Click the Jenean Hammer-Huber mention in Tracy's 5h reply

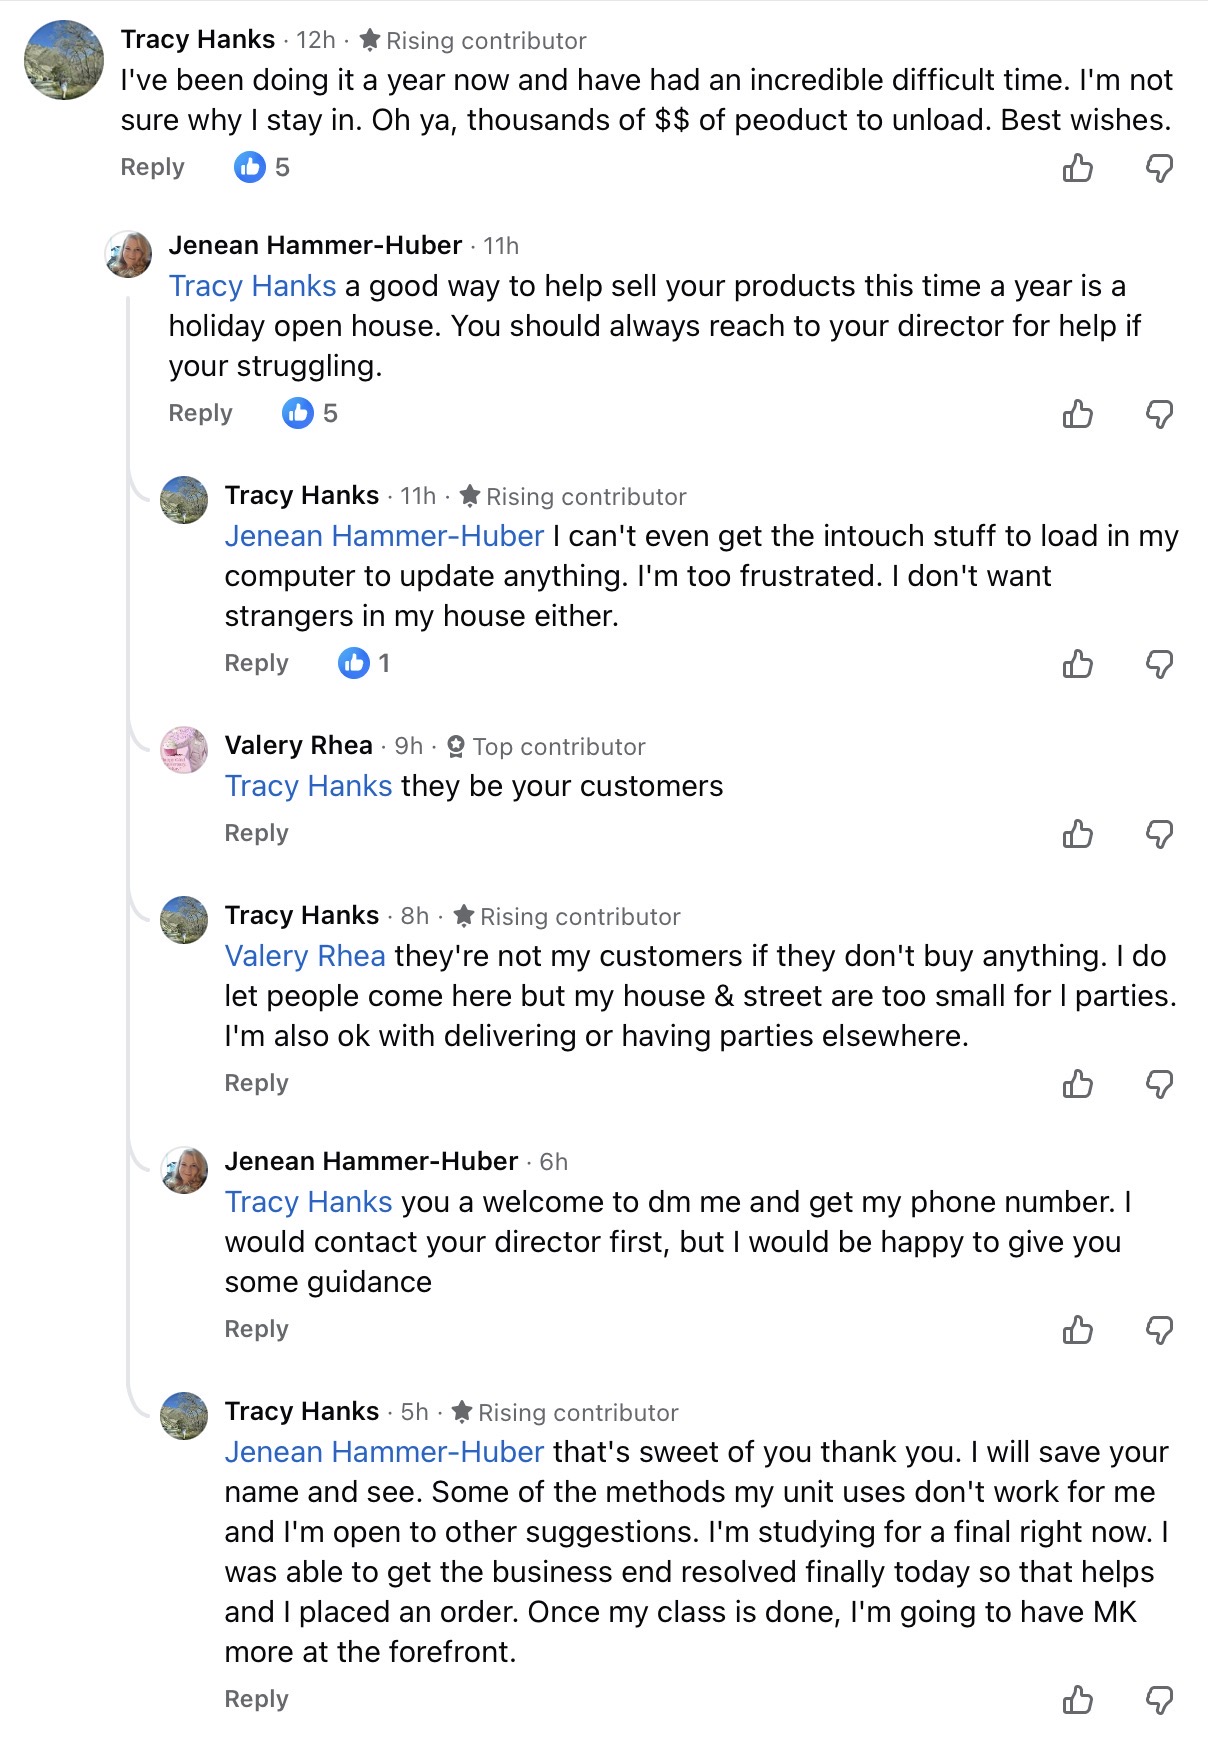384,1452
